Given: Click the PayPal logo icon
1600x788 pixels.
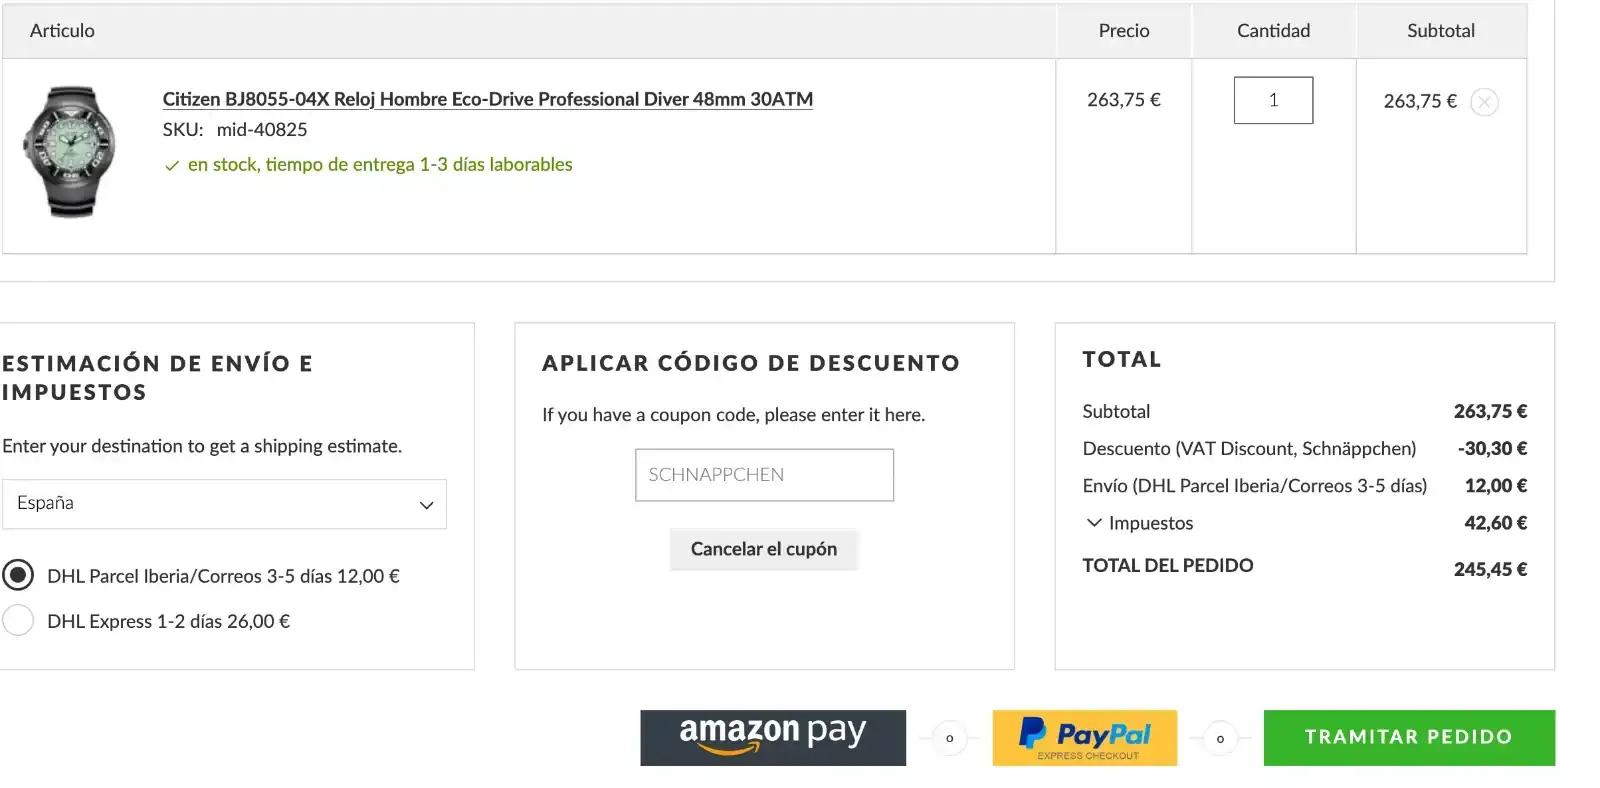Looking at the screenshot, I should tap(1032, 733).
